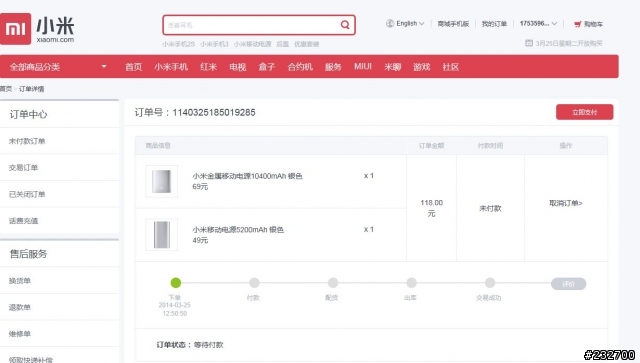Click 配货 progress step dot
This screenshot has width=640, height=363.
[x=333, y=283]
